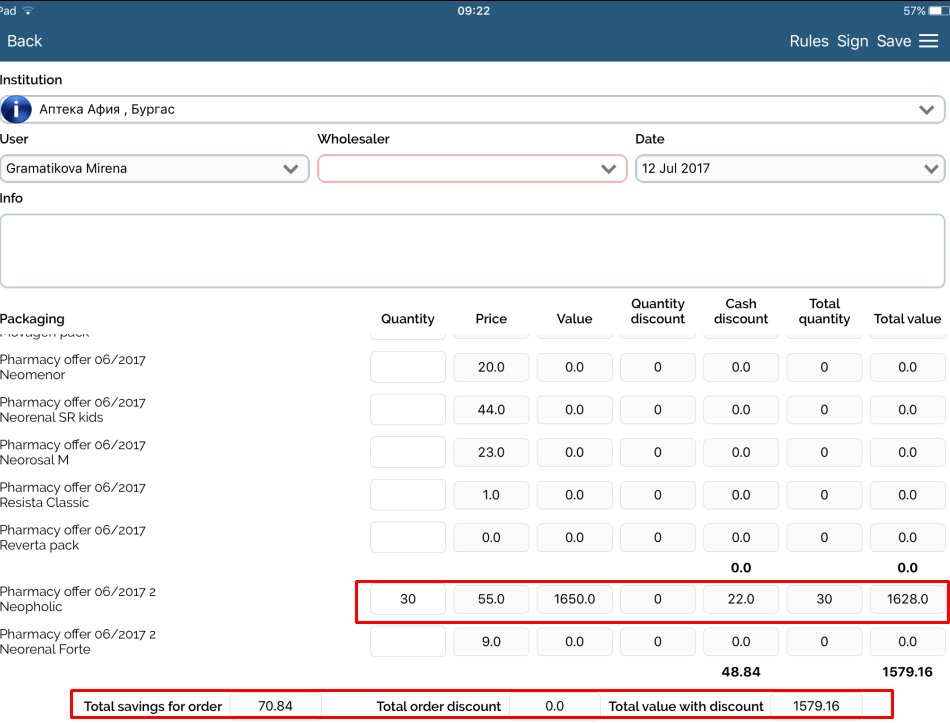950x723 pixels.
Task: Tap Quantity field for Neorosal M
Action: point(407,452)
